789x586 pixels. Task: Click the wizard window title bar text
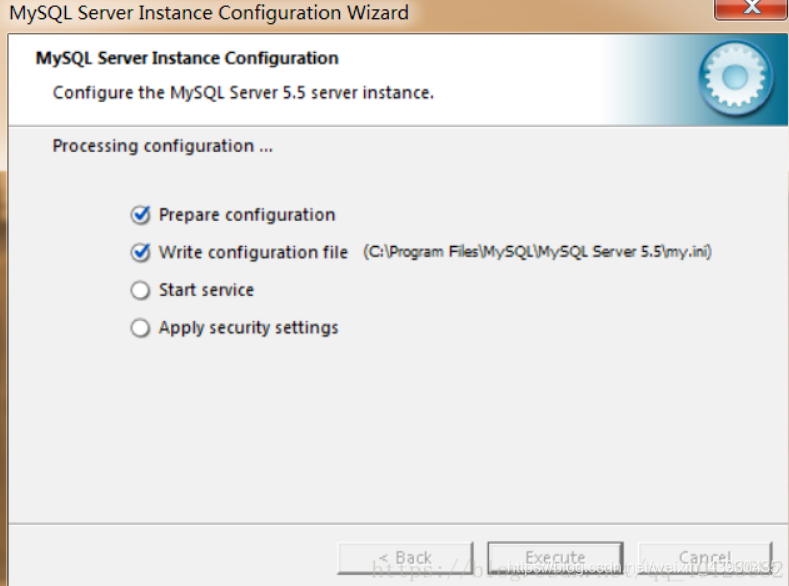209,13
